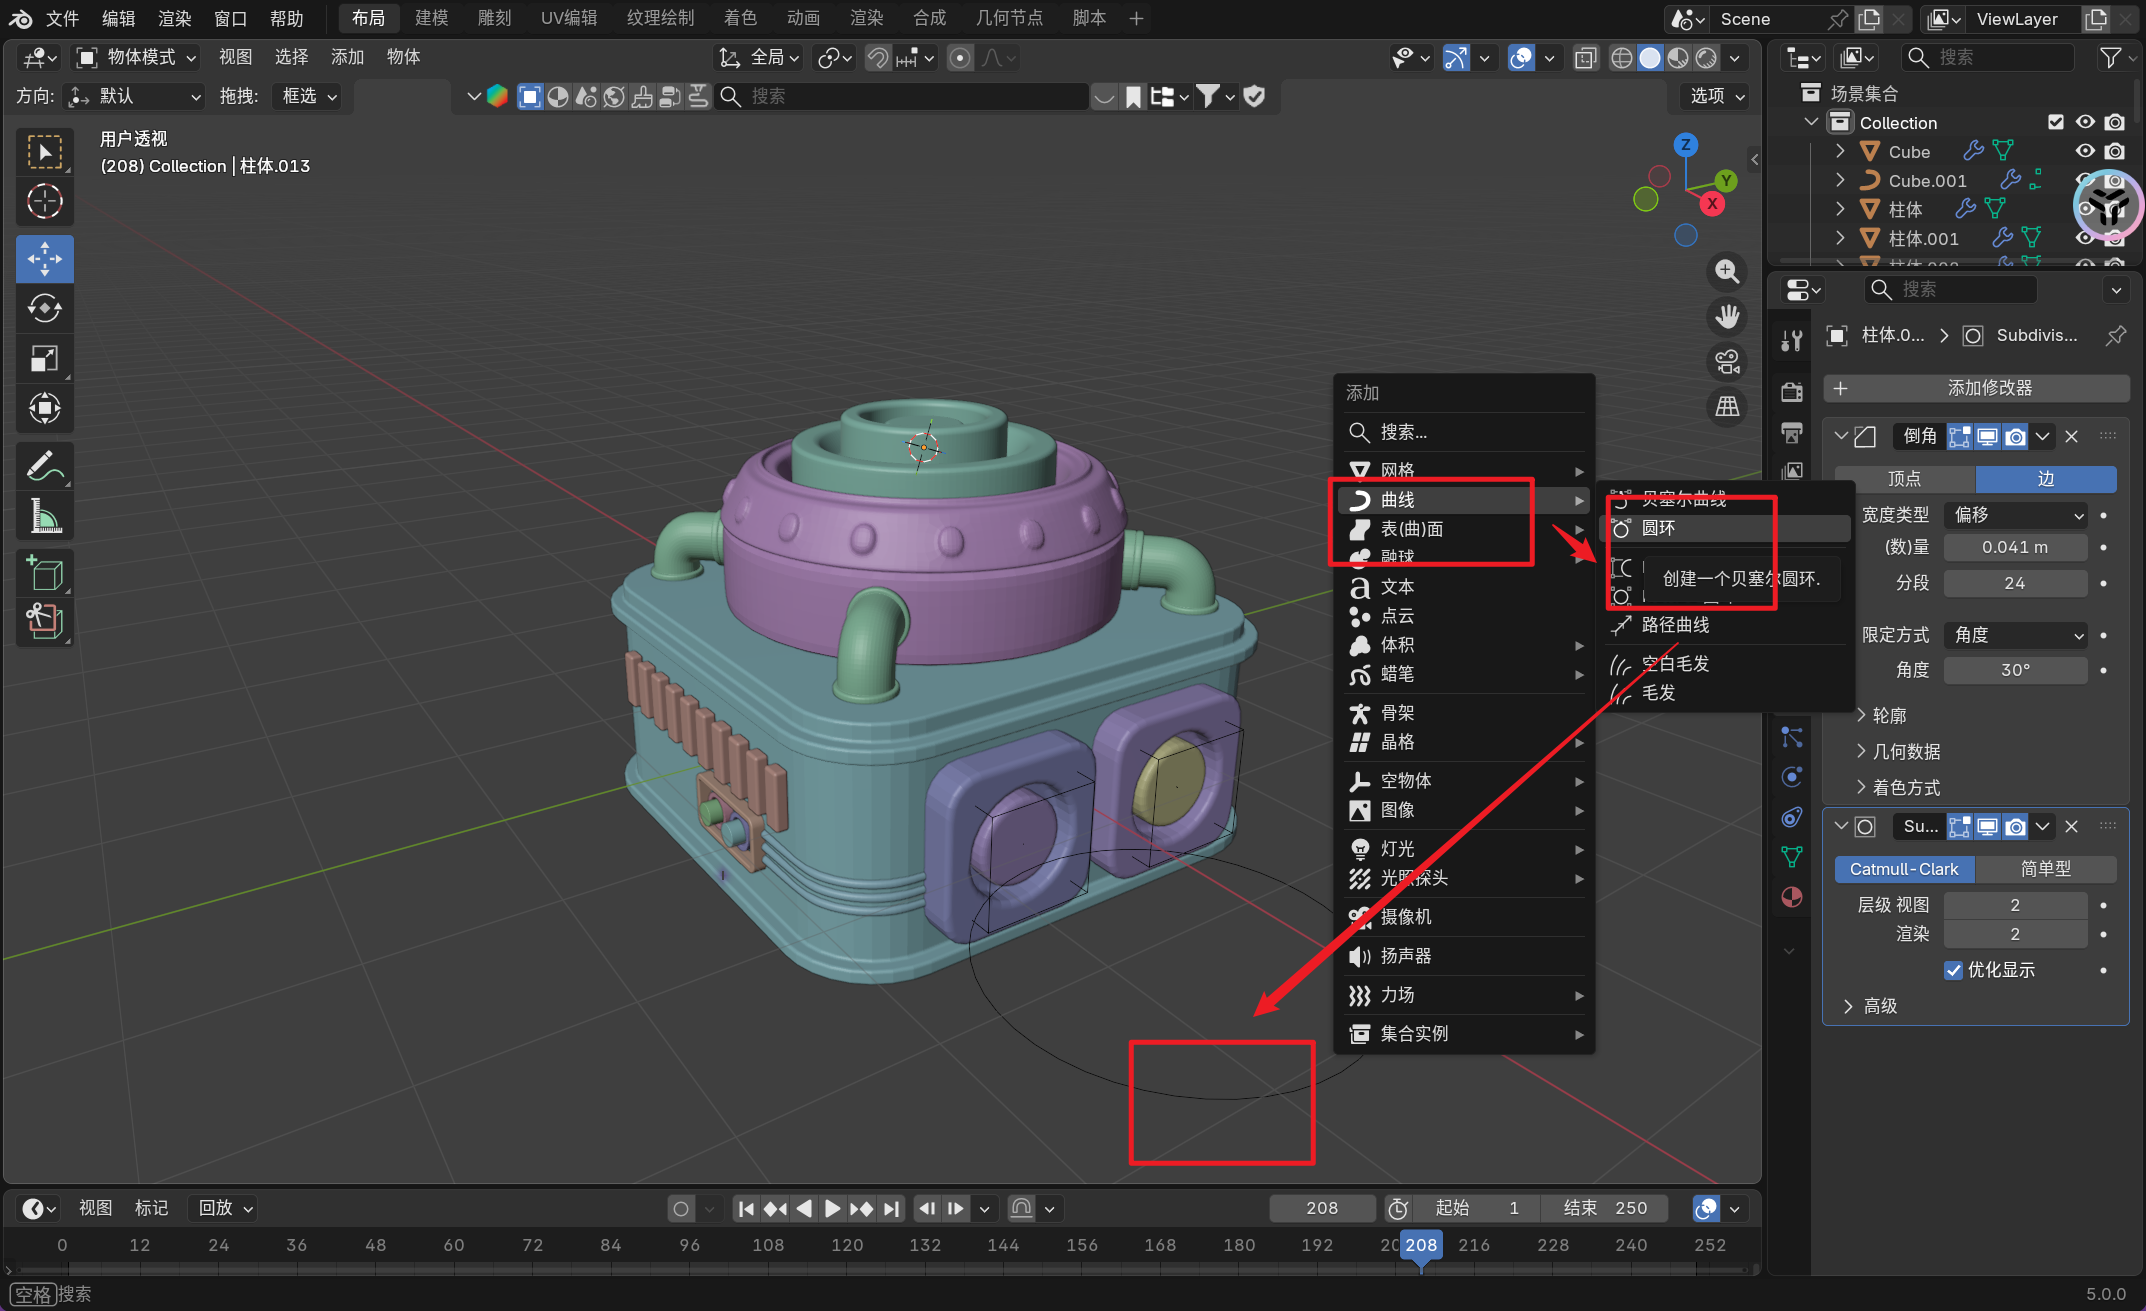This screenshot has width=2146, height=1311.
Task: Select the 简单型 subdivision button
Action: coord(2045,869)
